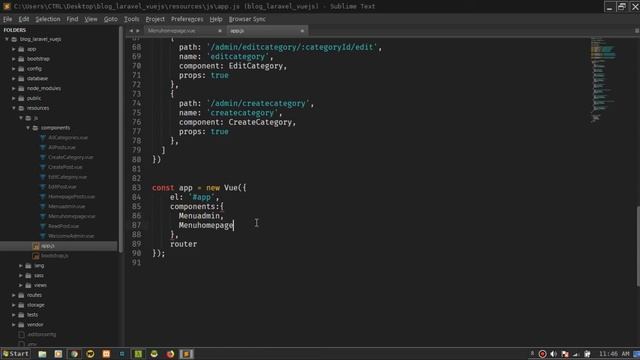Open CreateCategory.vue in sidebar
Image resolution: width=640 pixels, height=360 pixels.
pyautogui.click(x=71, y=157)
